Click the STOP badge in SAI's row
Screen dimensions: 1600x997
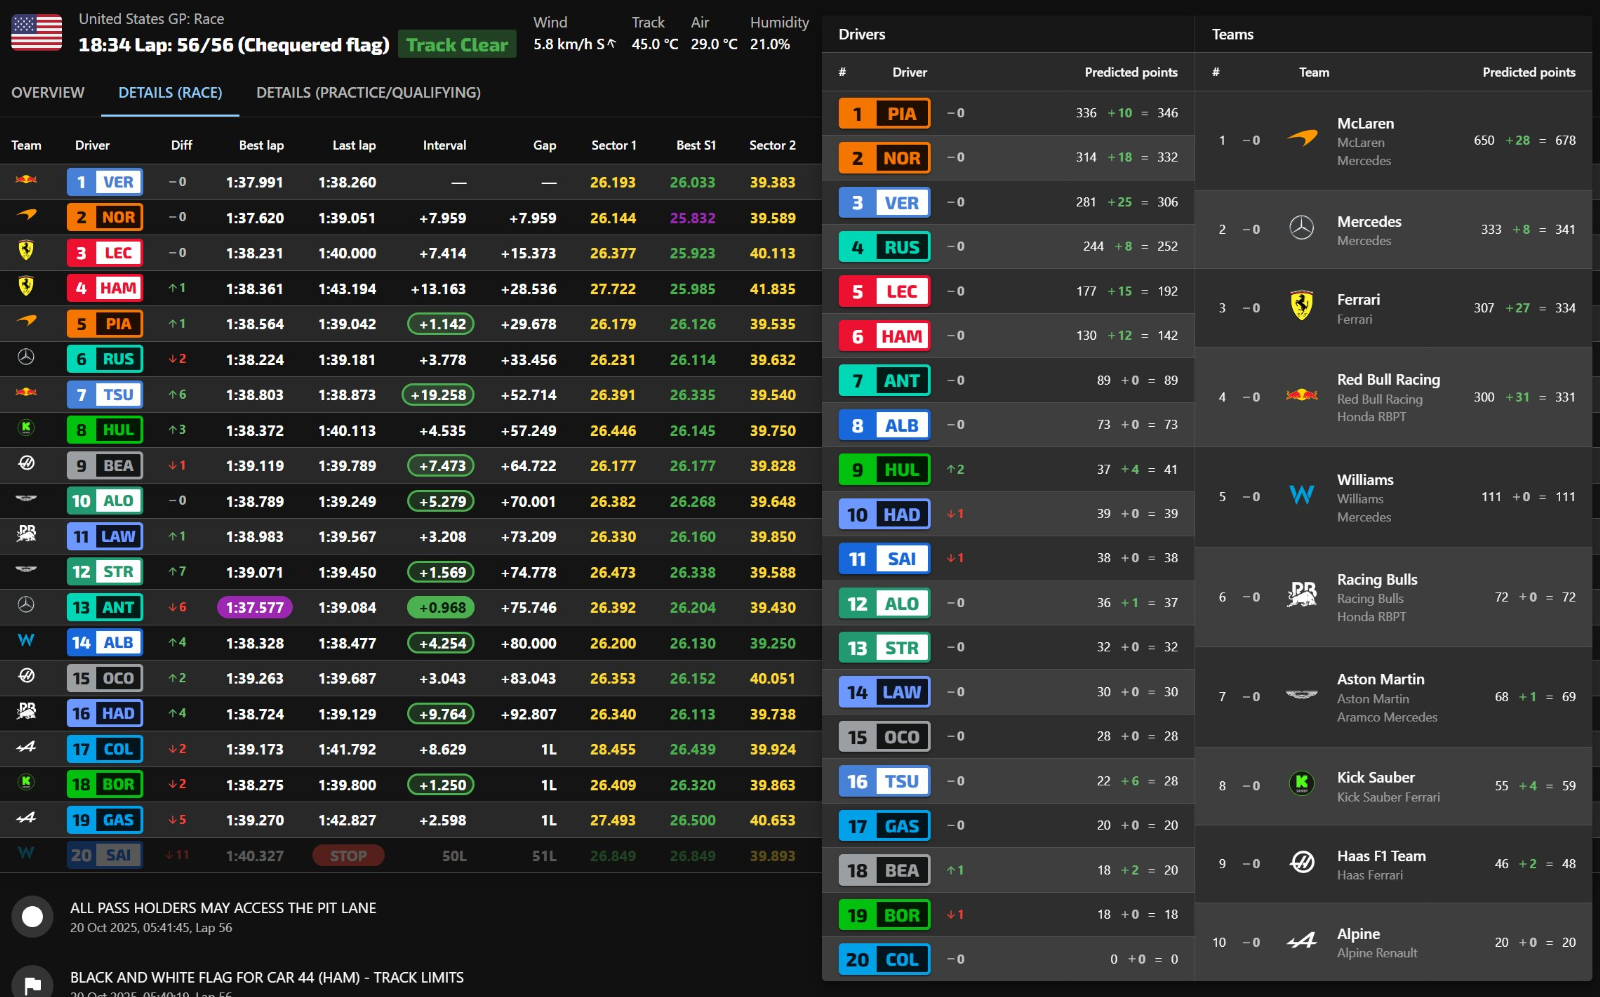[348, 856]
